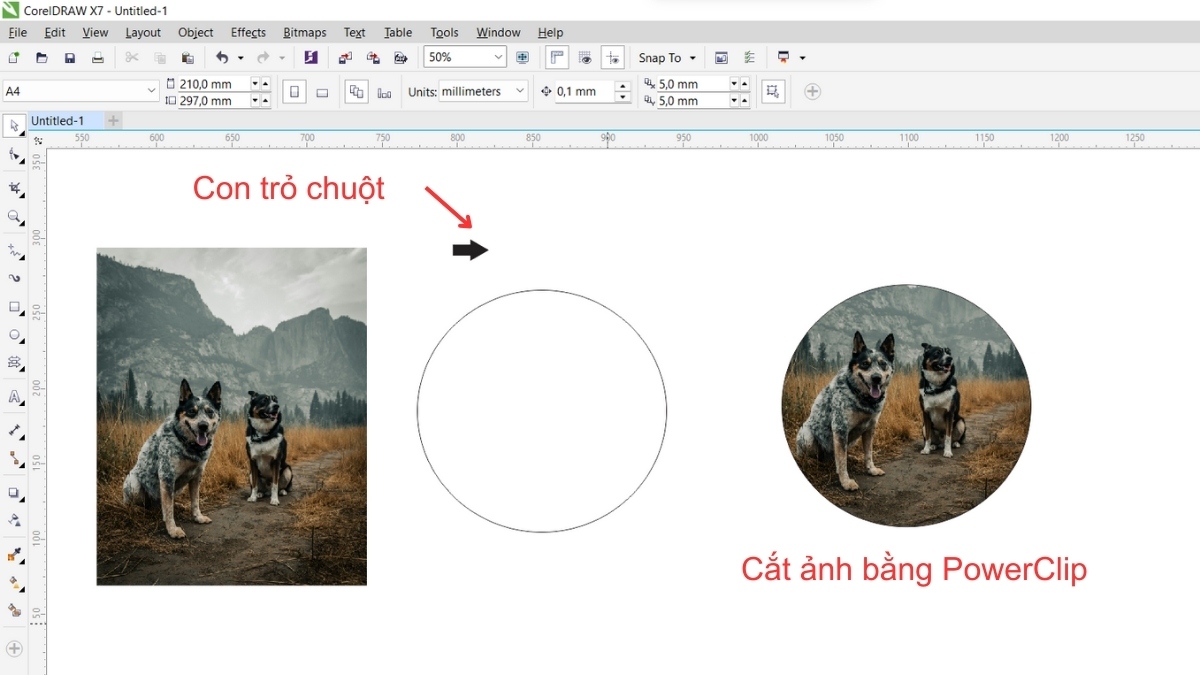Select the Freehand drawing tool
The image size is (1200, 675).
pyautogui.click(x=14, y=250)
